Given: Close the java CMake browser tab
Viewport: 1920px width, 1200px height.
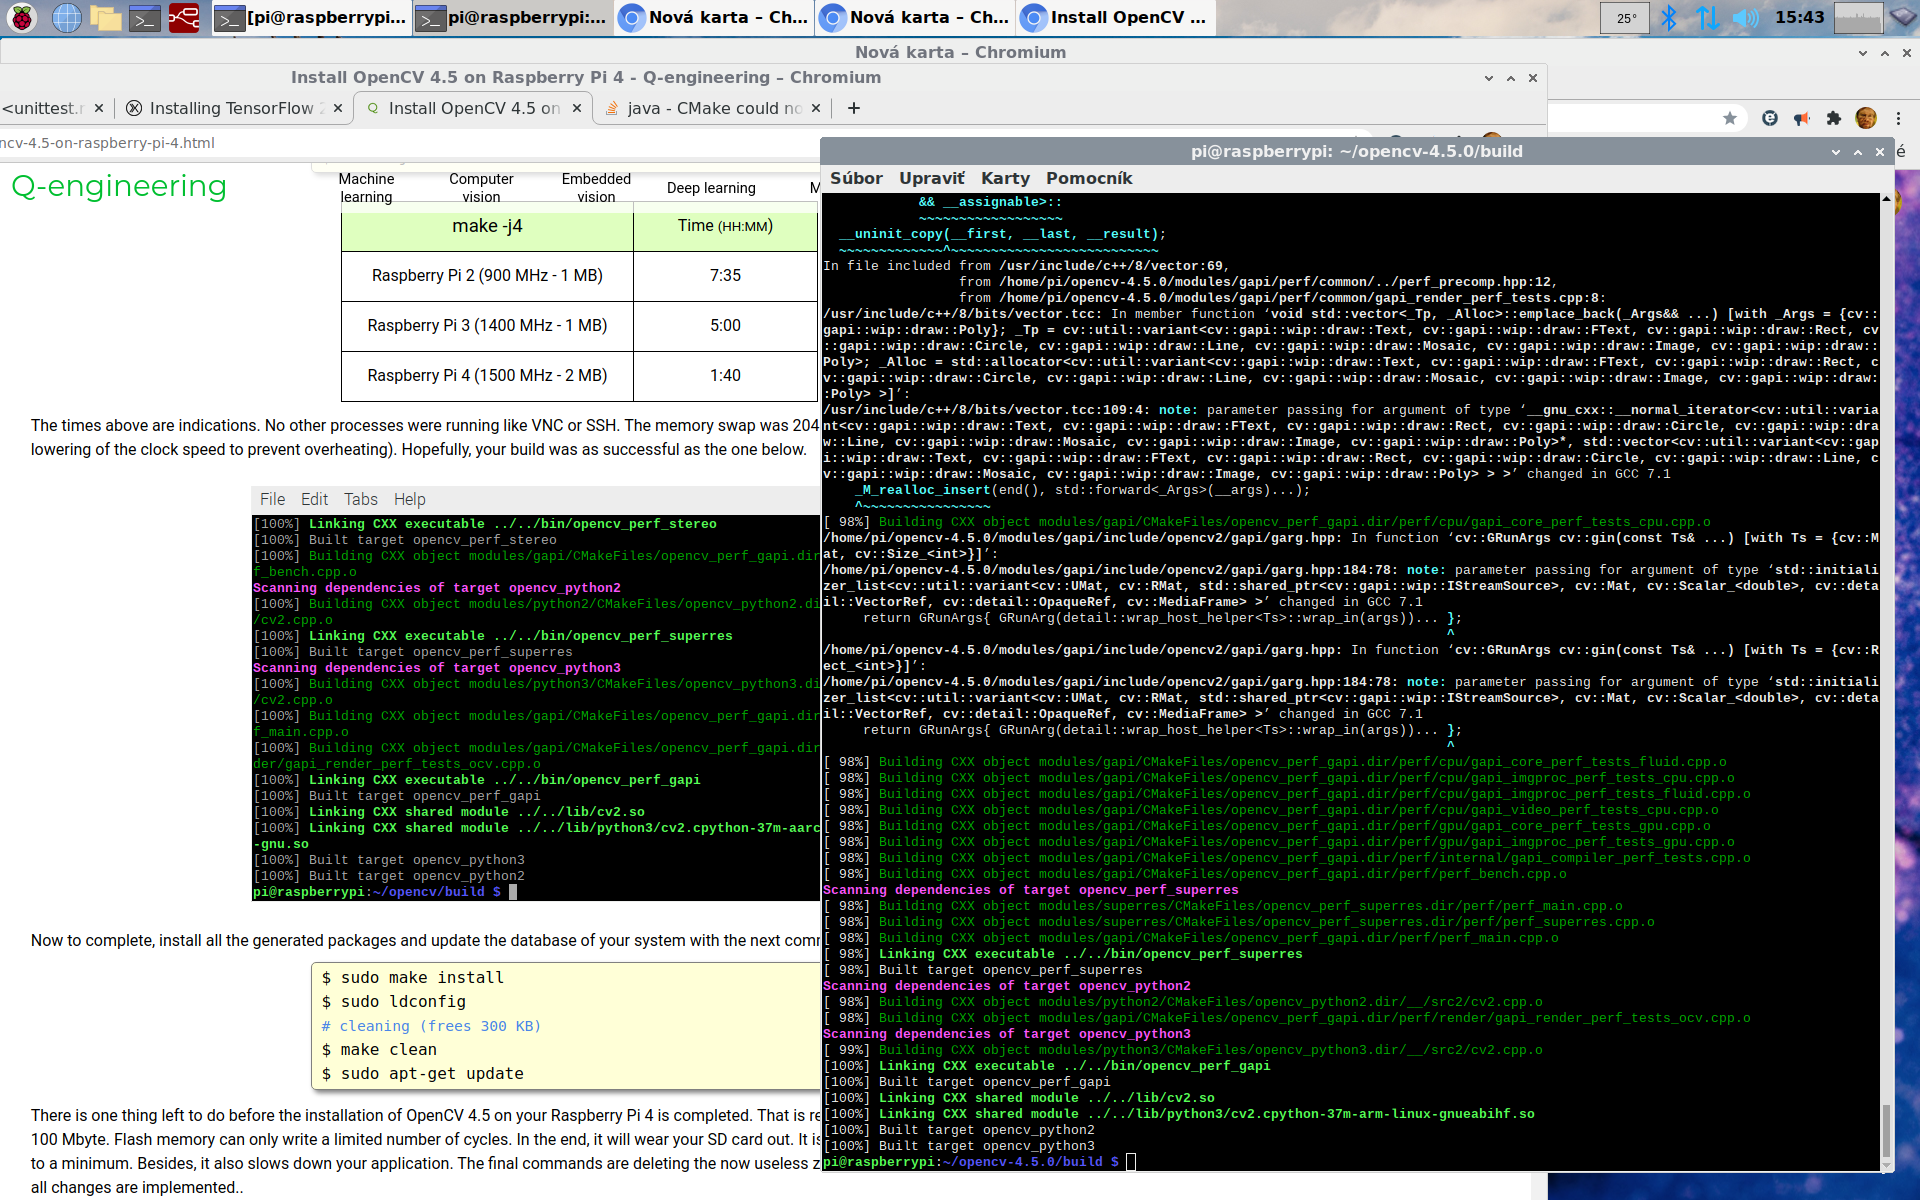Looking at the screenshot, I should pos(816,108).
